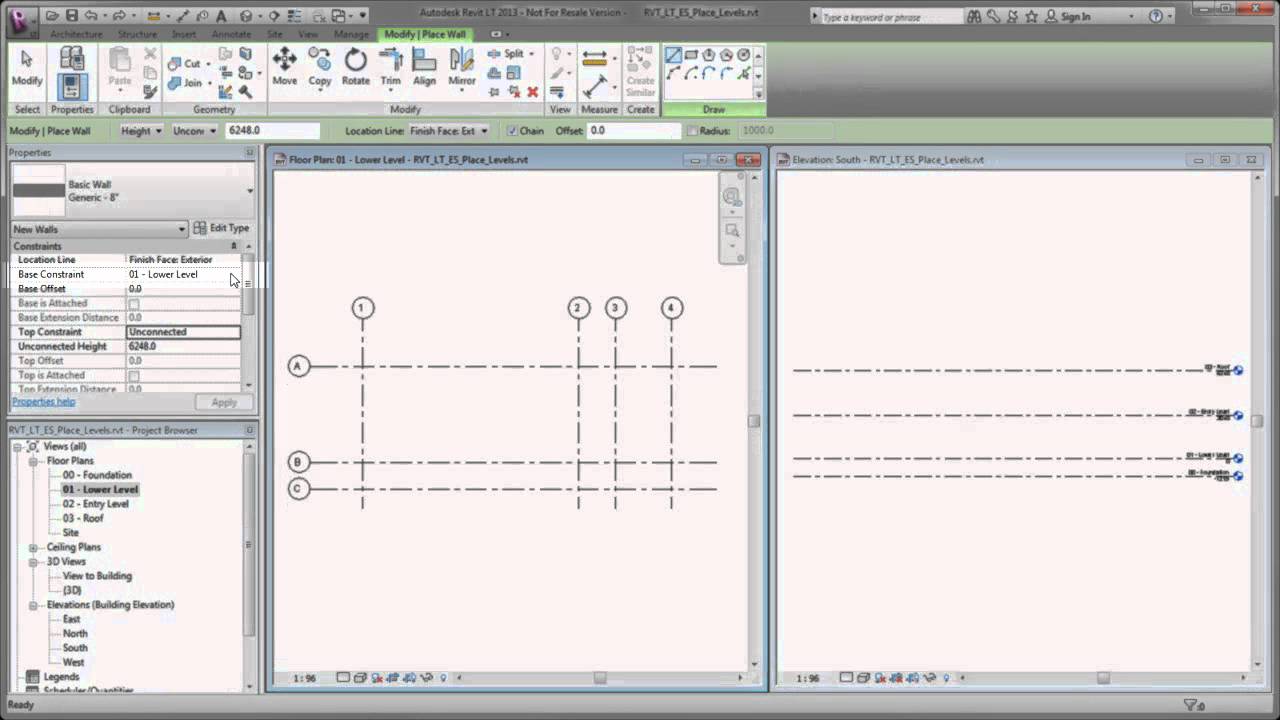Select the Line draw tool
This screenshot has width=1280, height=720.
[674, 55]
